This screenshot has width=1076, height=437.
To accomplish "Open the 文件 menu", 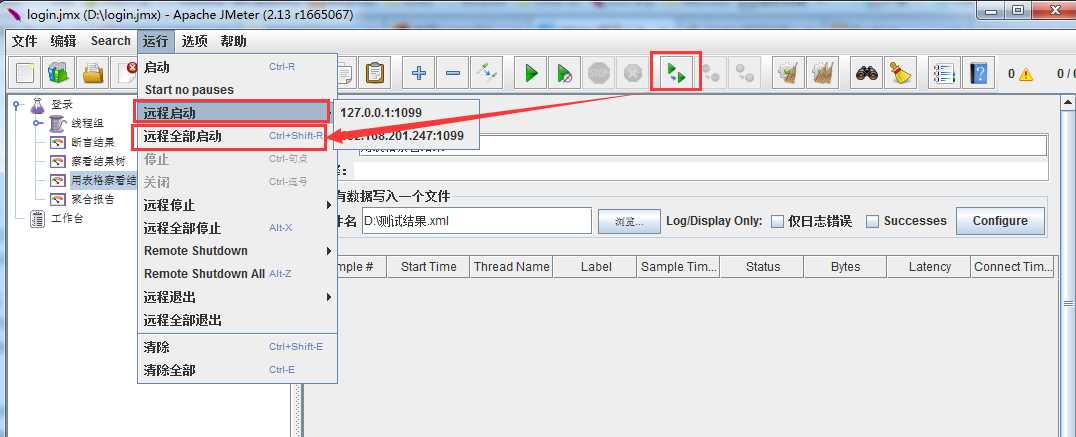I will click(24, 41).
